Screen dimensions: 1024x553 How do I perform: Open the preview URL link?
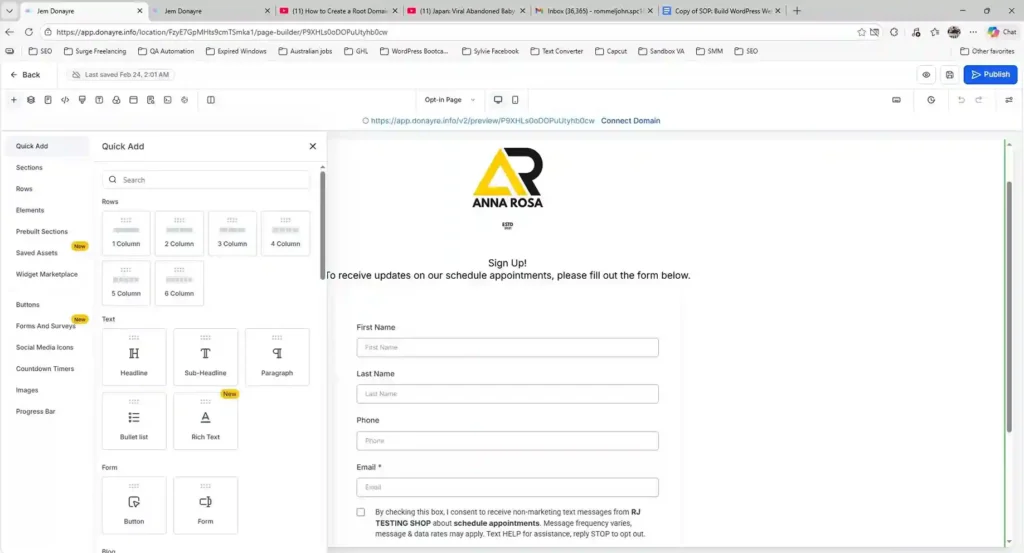coord(483,121)
